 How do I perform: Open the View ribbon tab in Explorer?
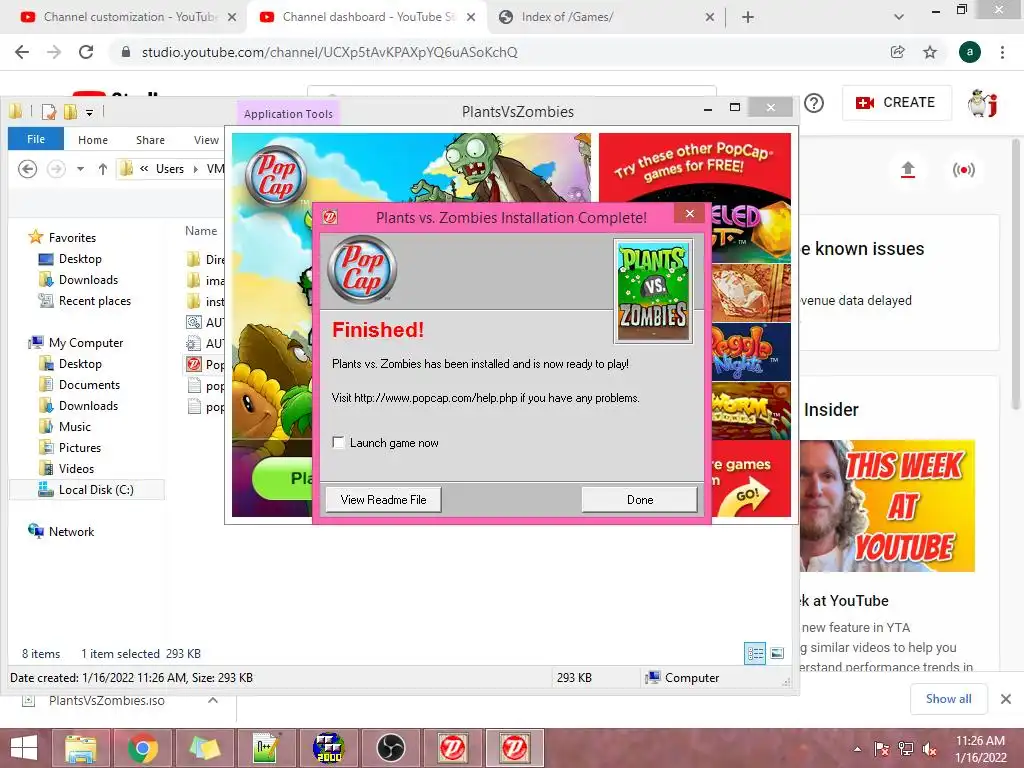click(x=206, y=140)
